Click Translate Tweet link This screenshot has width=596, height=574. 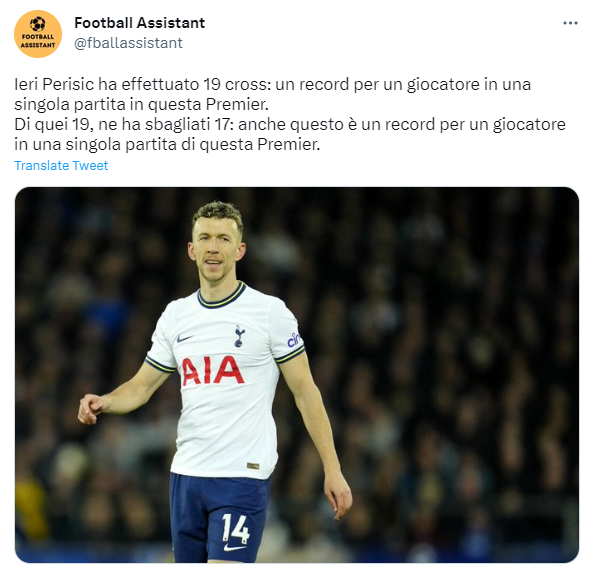tap(61, 166)
